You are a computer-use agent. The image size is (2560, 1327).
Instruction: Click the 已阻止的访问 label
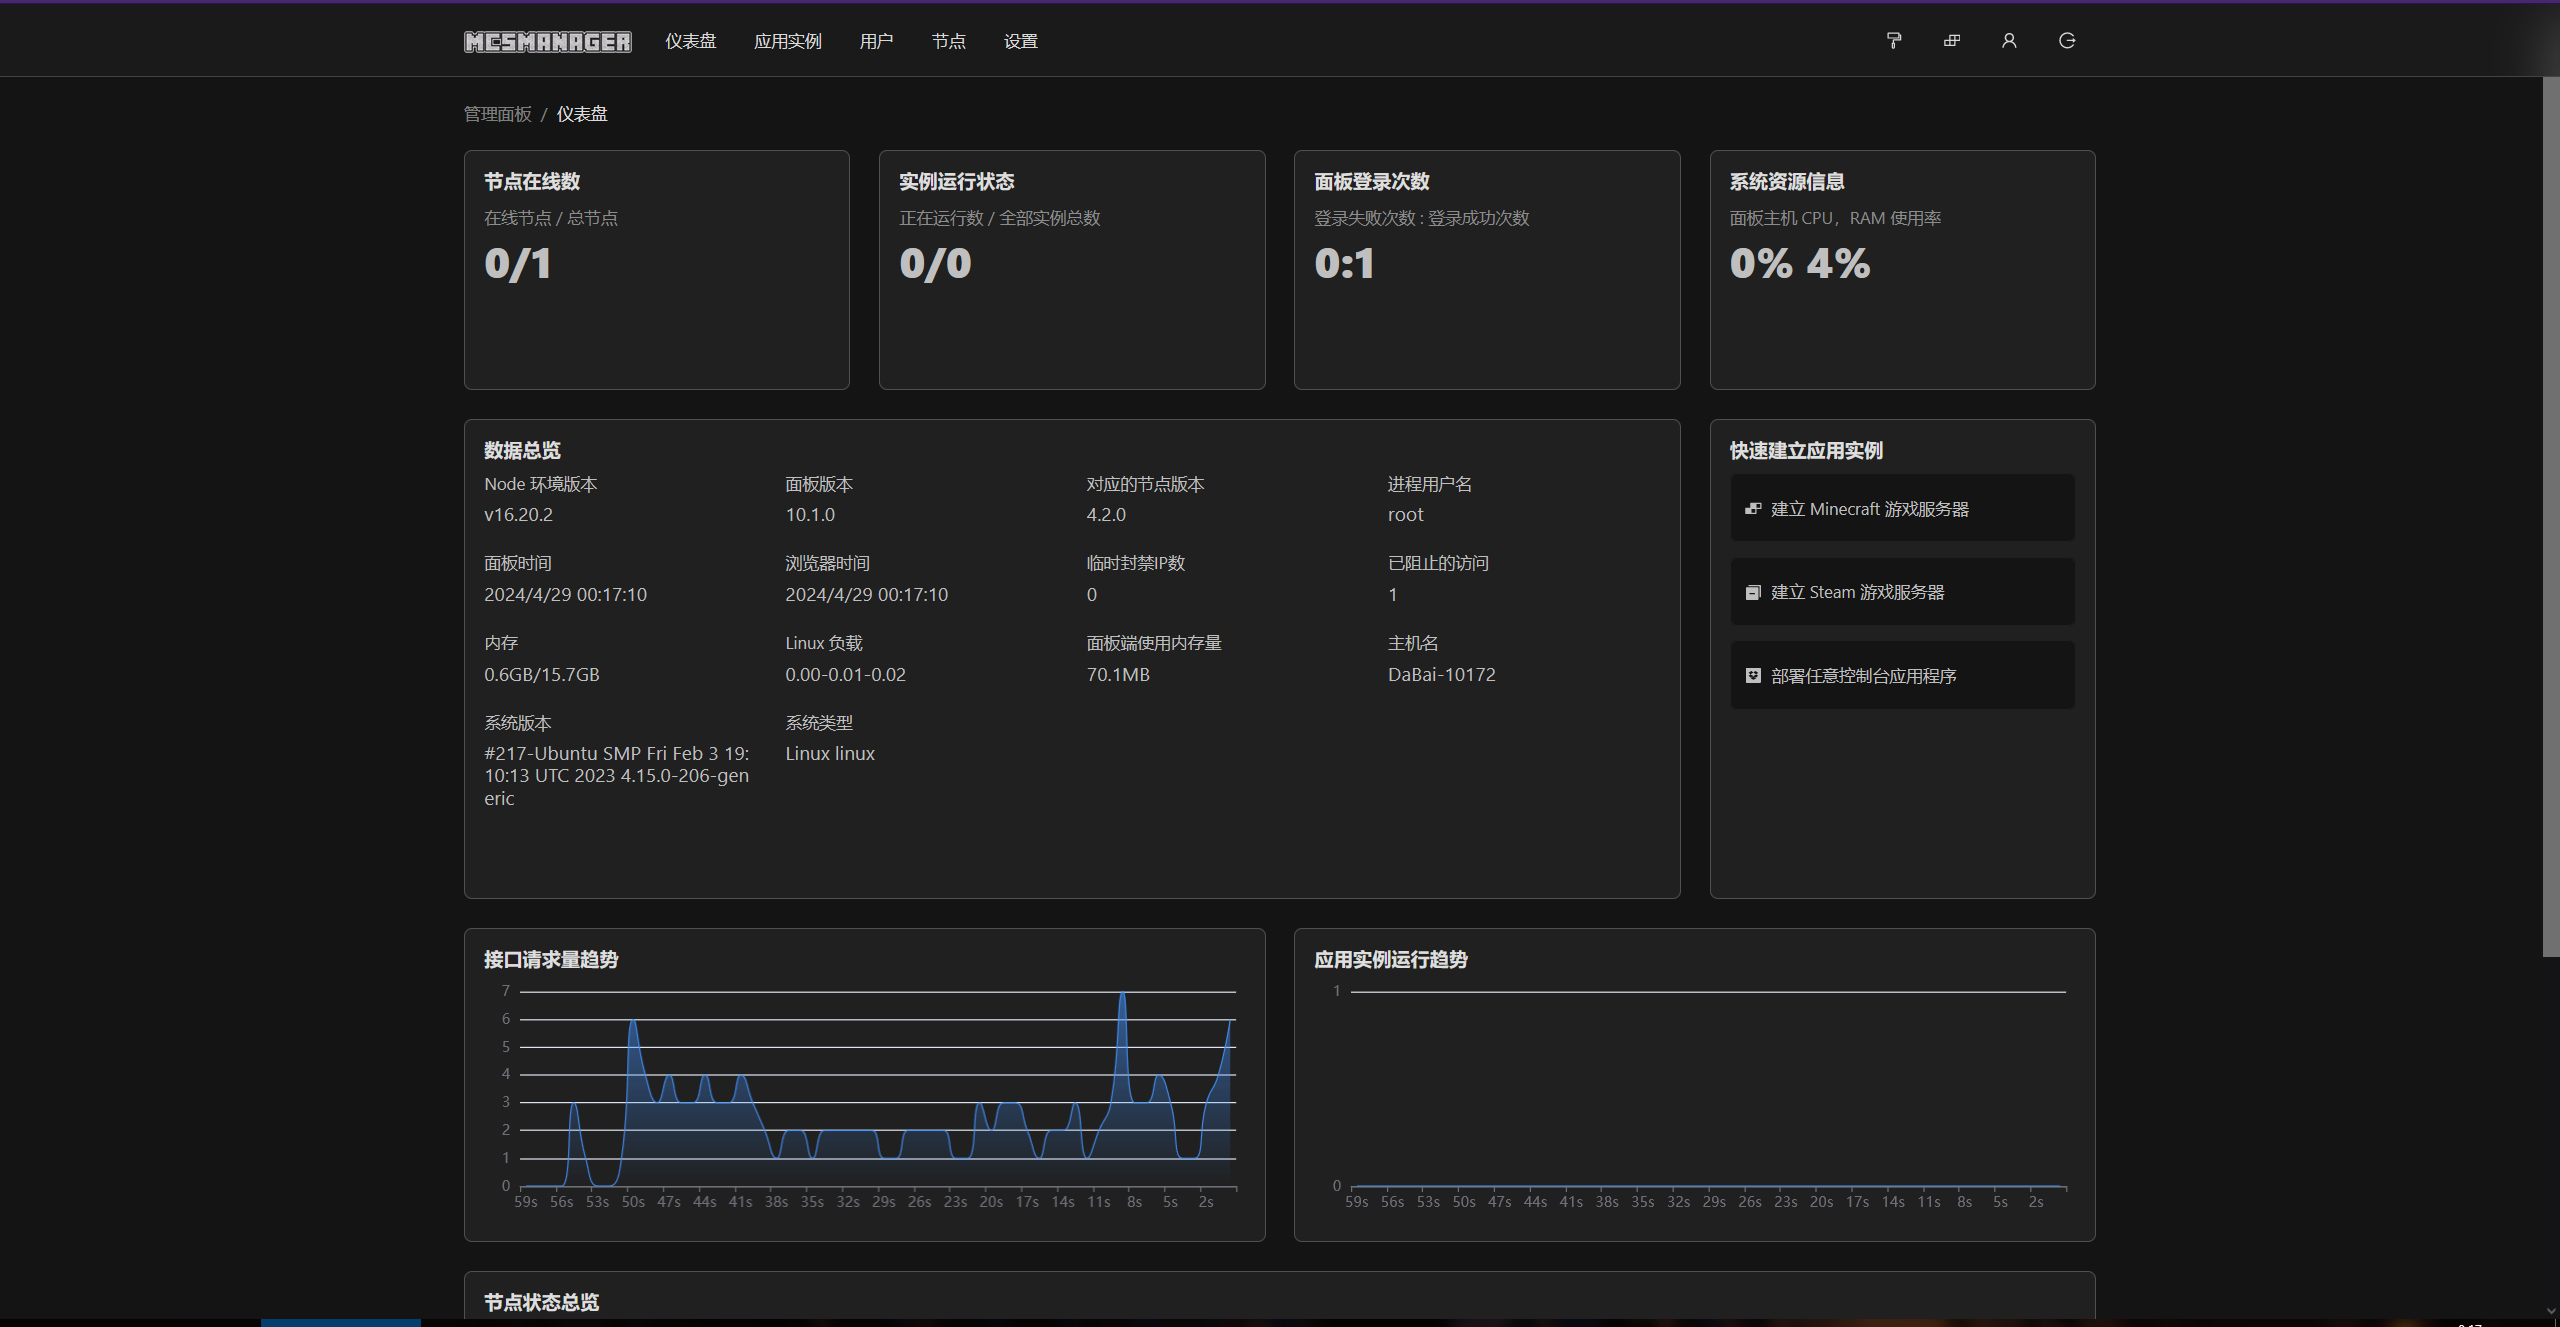(1438, 564)
